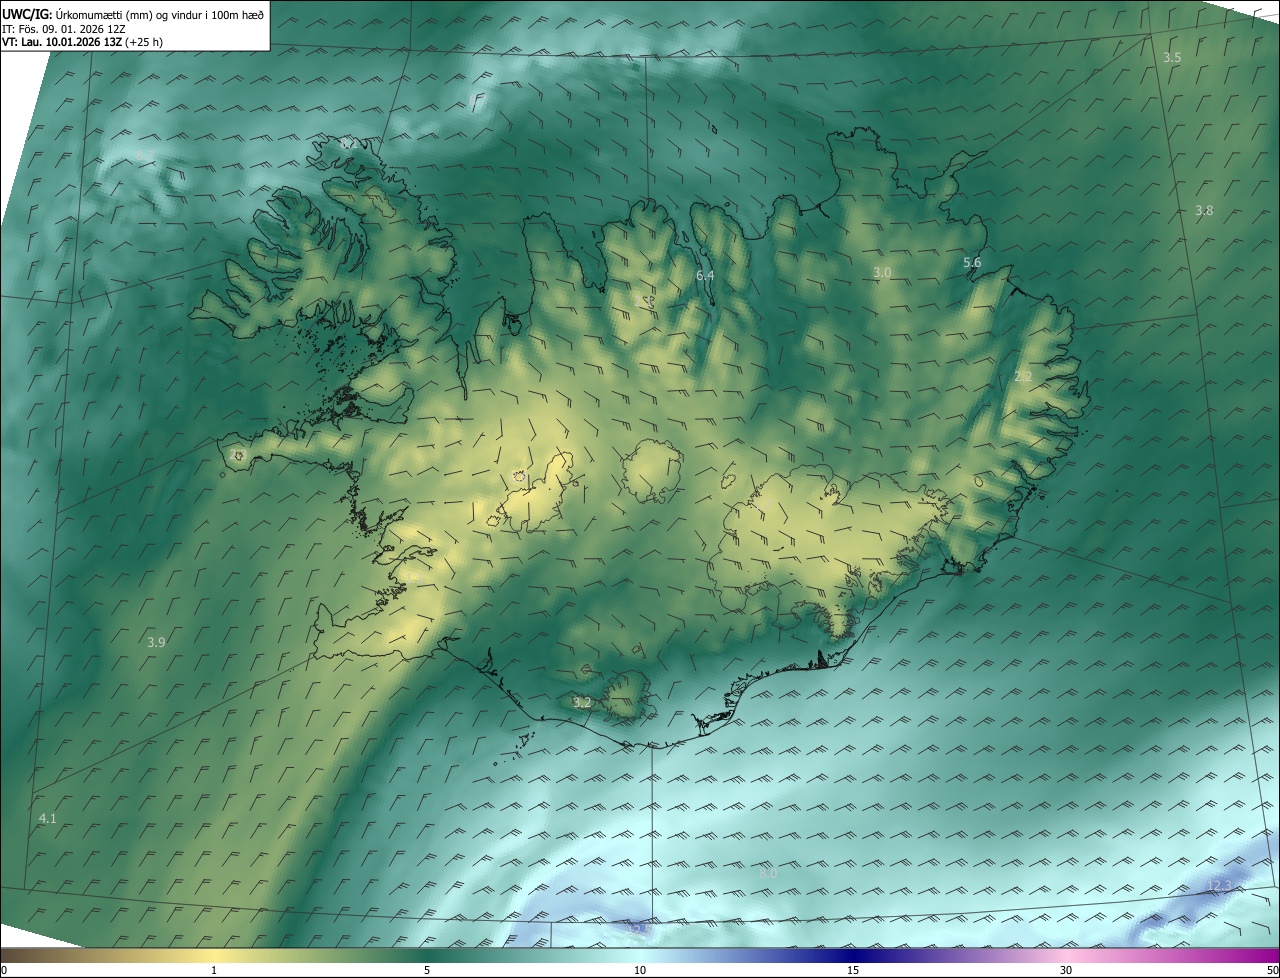This screenshot has width=1280, height=978.
Task: Click the 5.6 value on the northeast coast
Action: [x=972, y=263]
